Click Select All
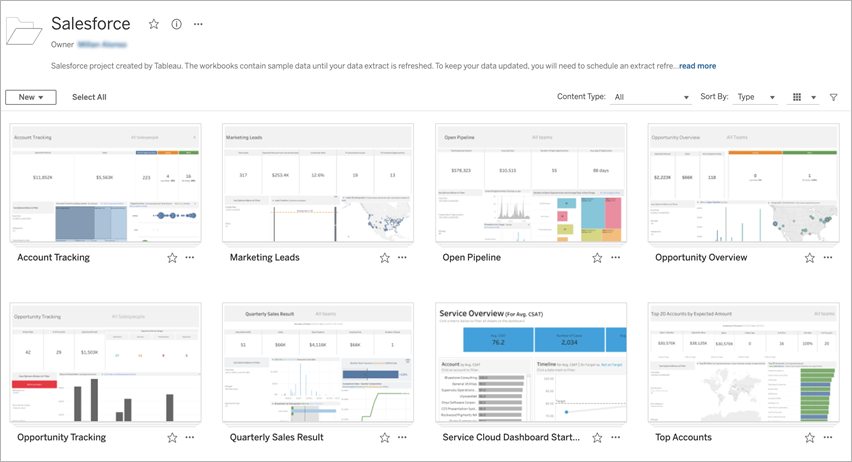This screenshot has height=462, width=852. click(x=89, y=97)
